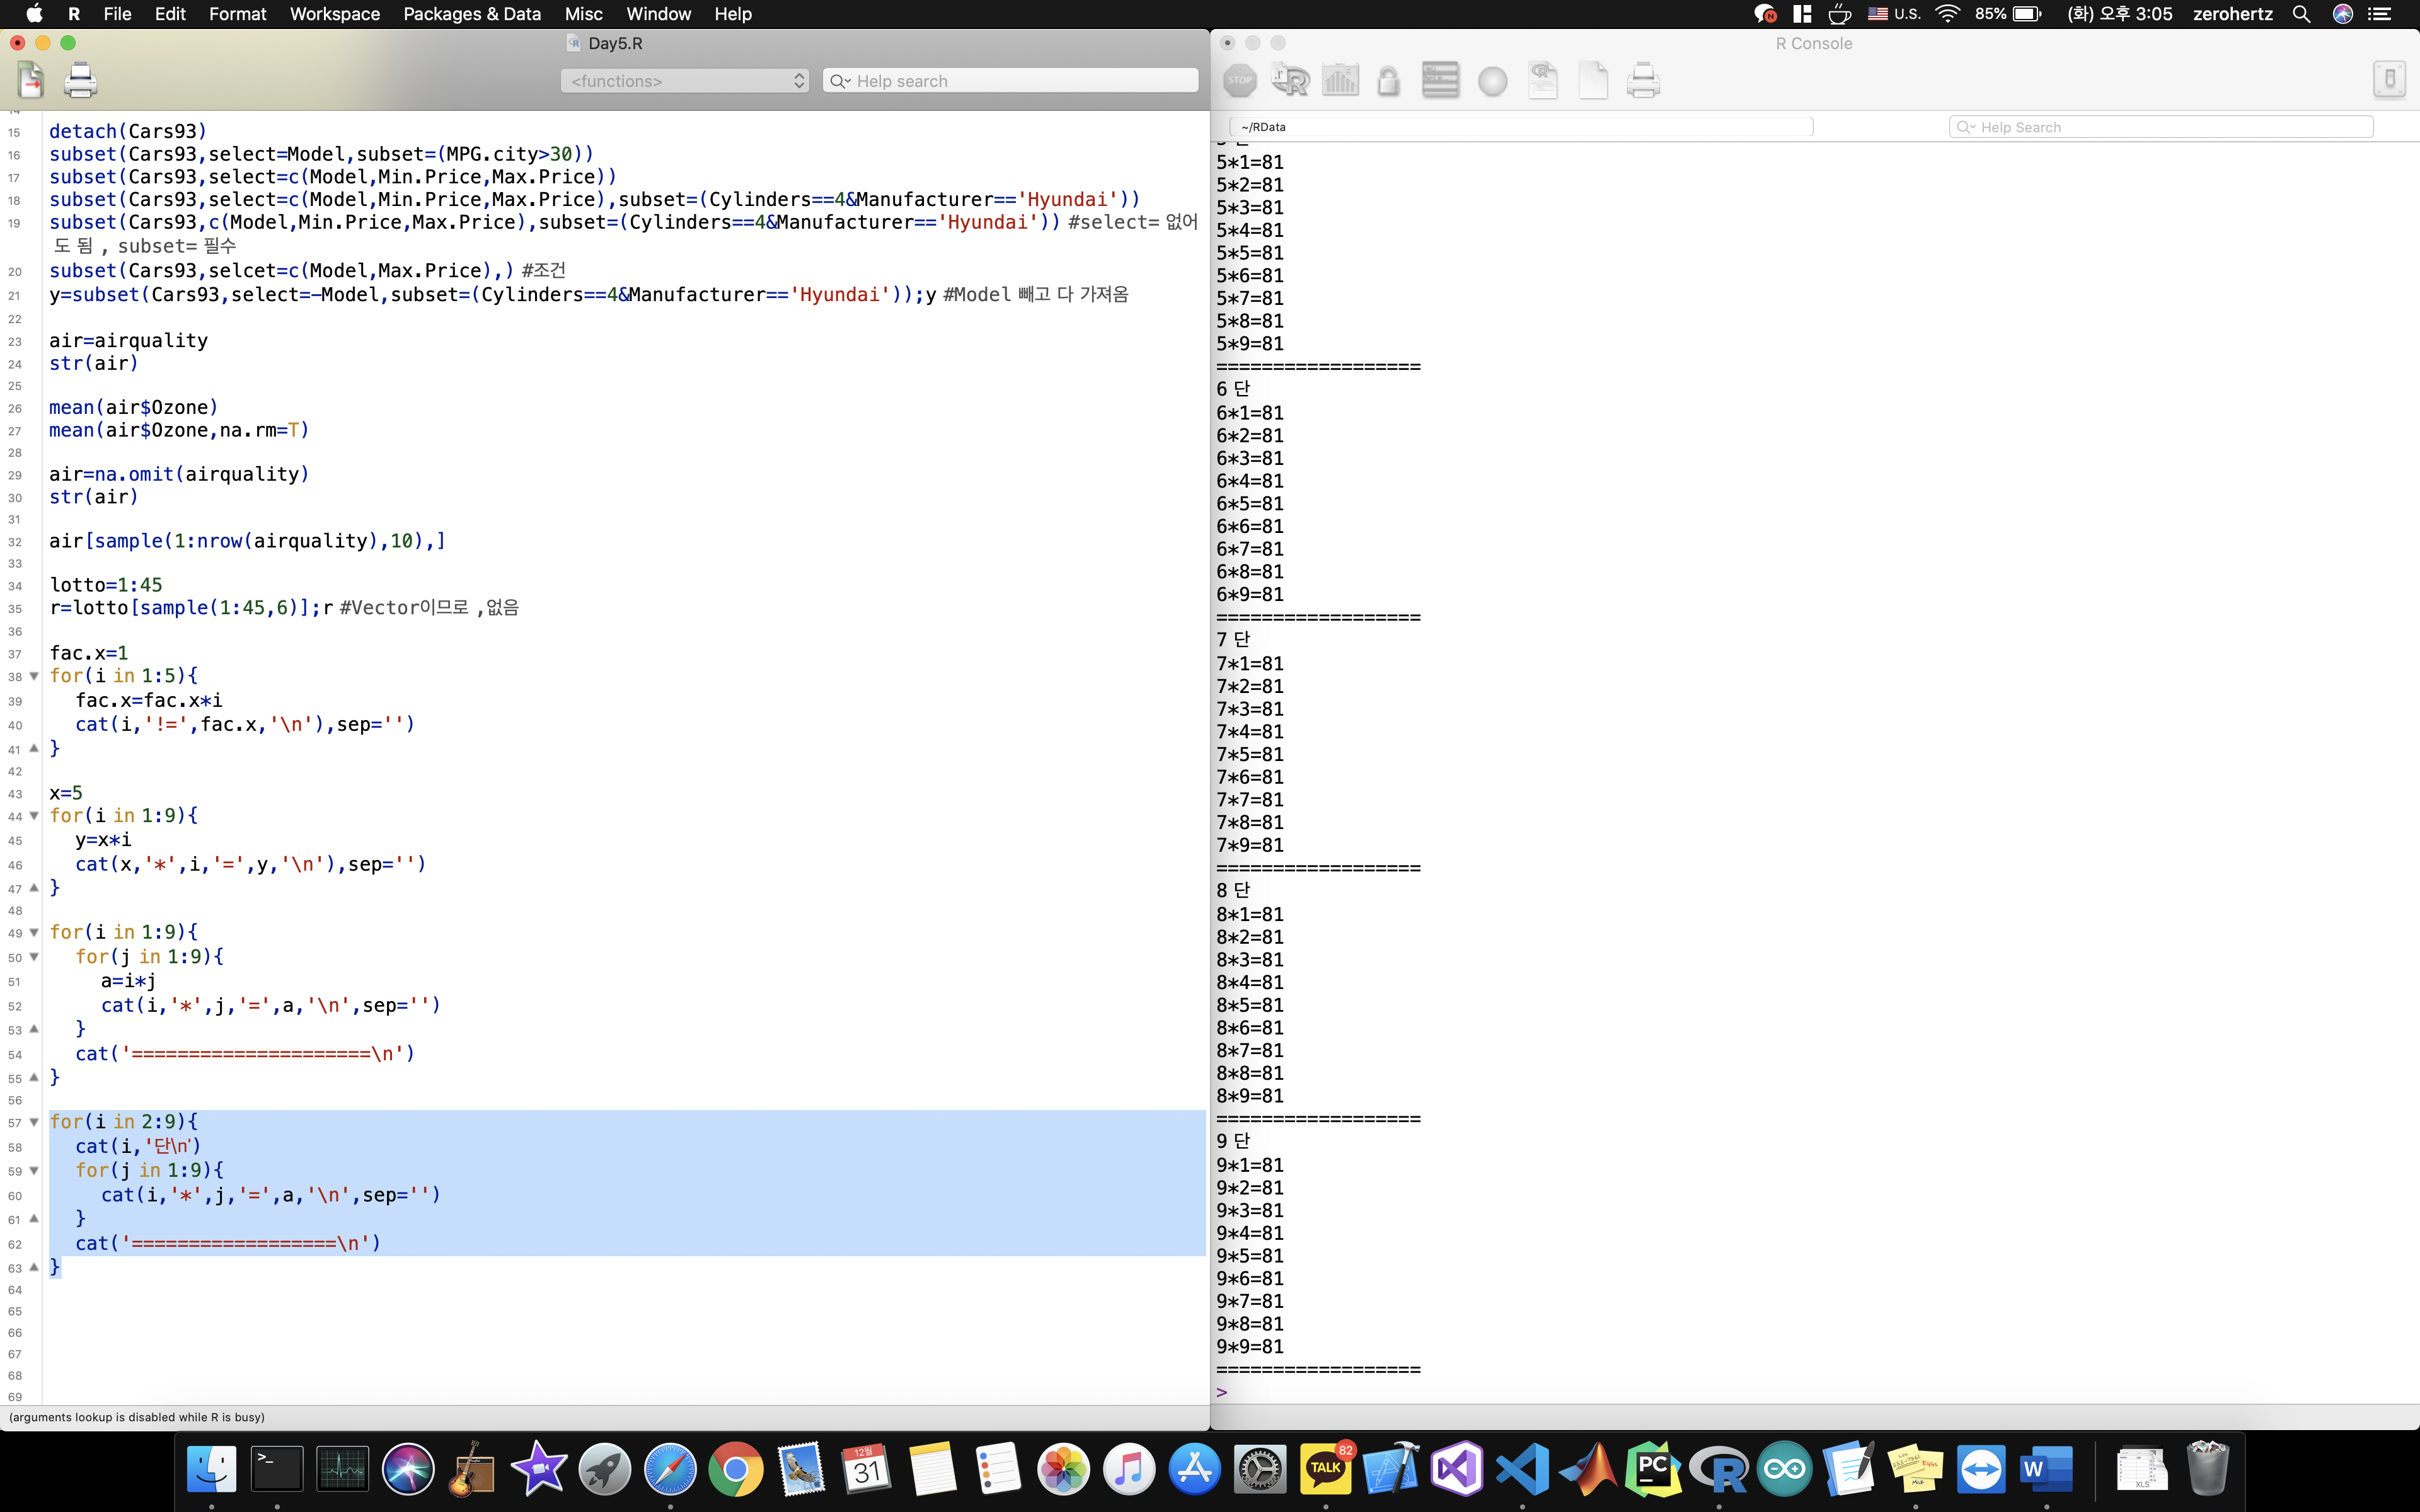Click the code line 'air=airquality'
Image resolution: width=2420 pixels, height=1512 pixels.
[x=129, y=340]
